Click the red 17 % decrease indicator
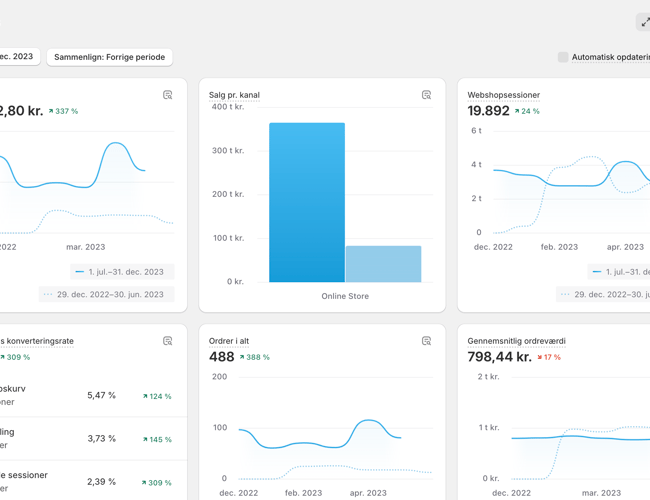Screen dimensions: 650x500 549,357
